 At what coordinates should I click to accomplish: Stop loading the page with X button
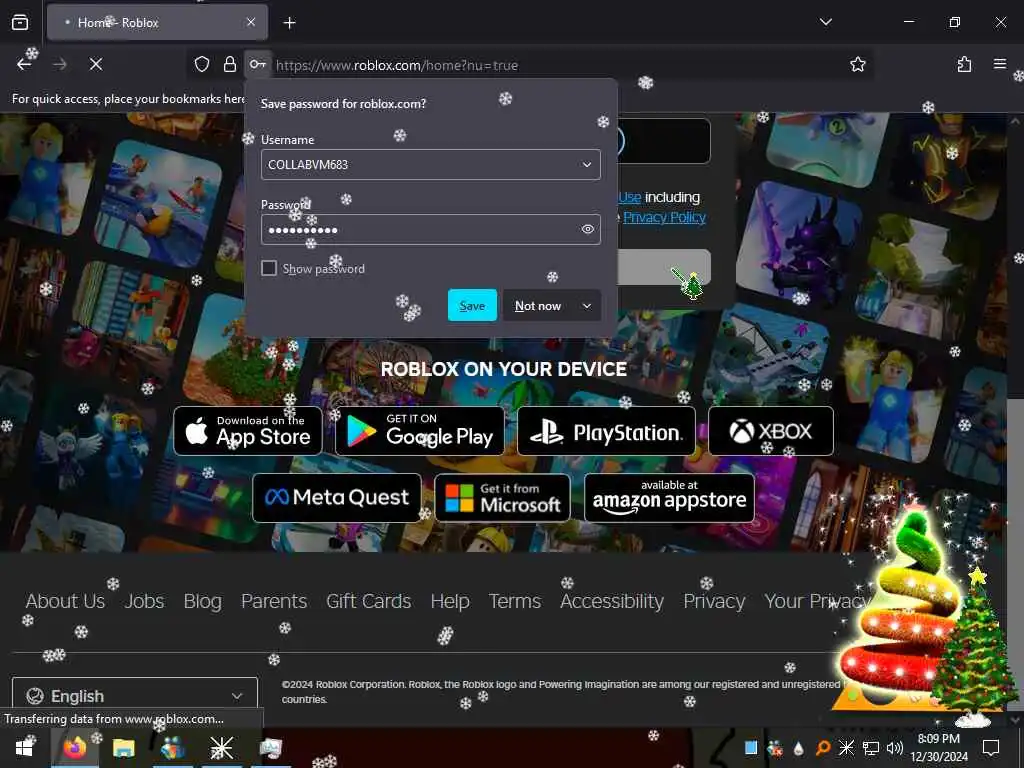[x=96, y=64]
